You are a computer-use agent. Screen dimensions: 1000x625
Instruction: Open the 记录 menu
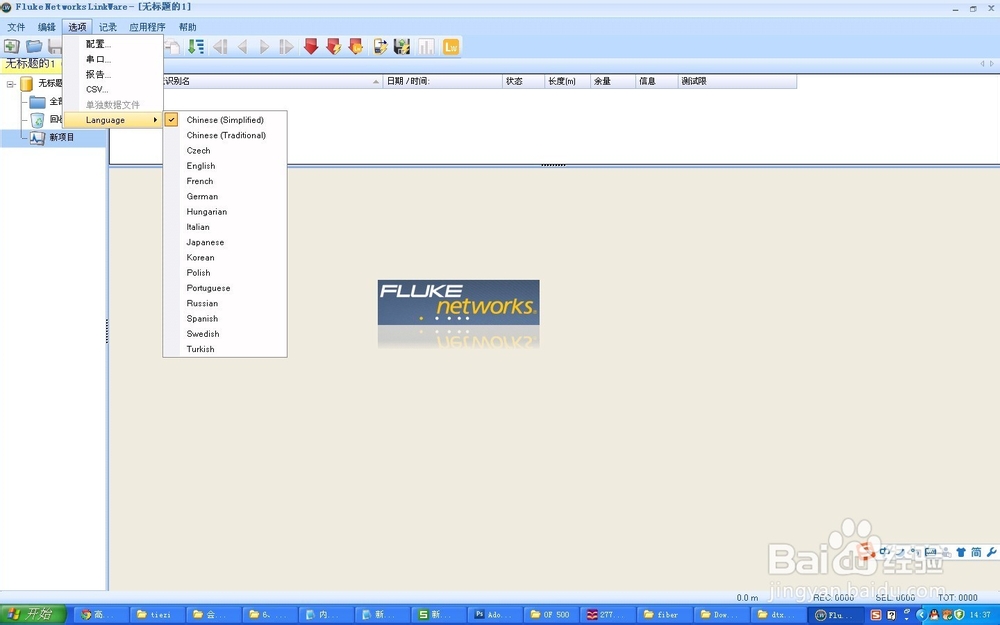[108, 27]
